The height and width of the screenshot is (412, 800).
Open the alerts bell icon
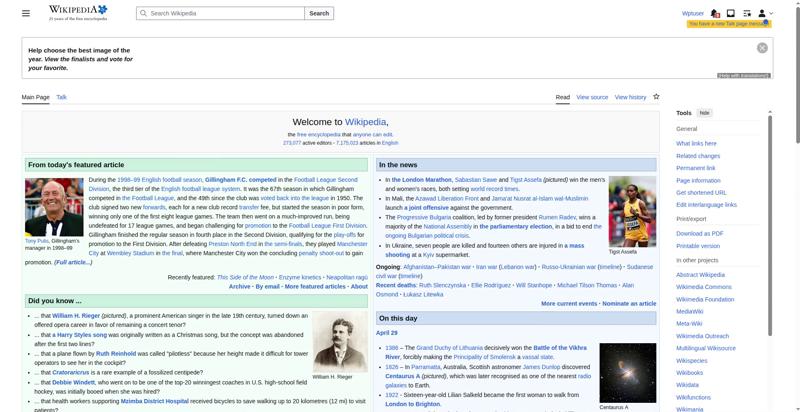click(x=715, y=13)
